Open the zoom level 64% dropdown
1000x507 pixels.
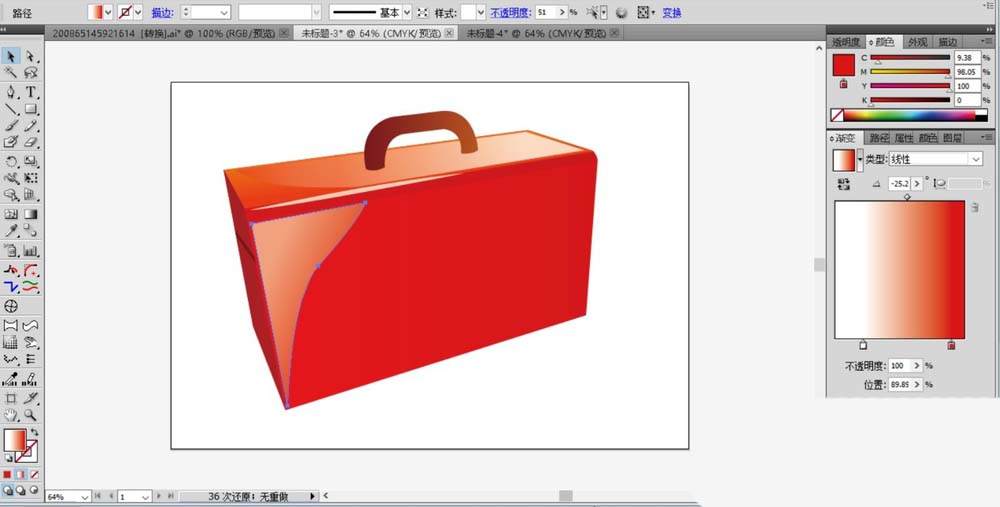click(85, 497)
